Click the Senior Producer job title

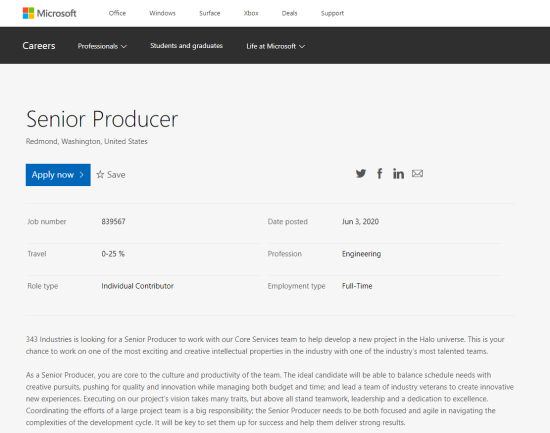click(x=102, y=119)
